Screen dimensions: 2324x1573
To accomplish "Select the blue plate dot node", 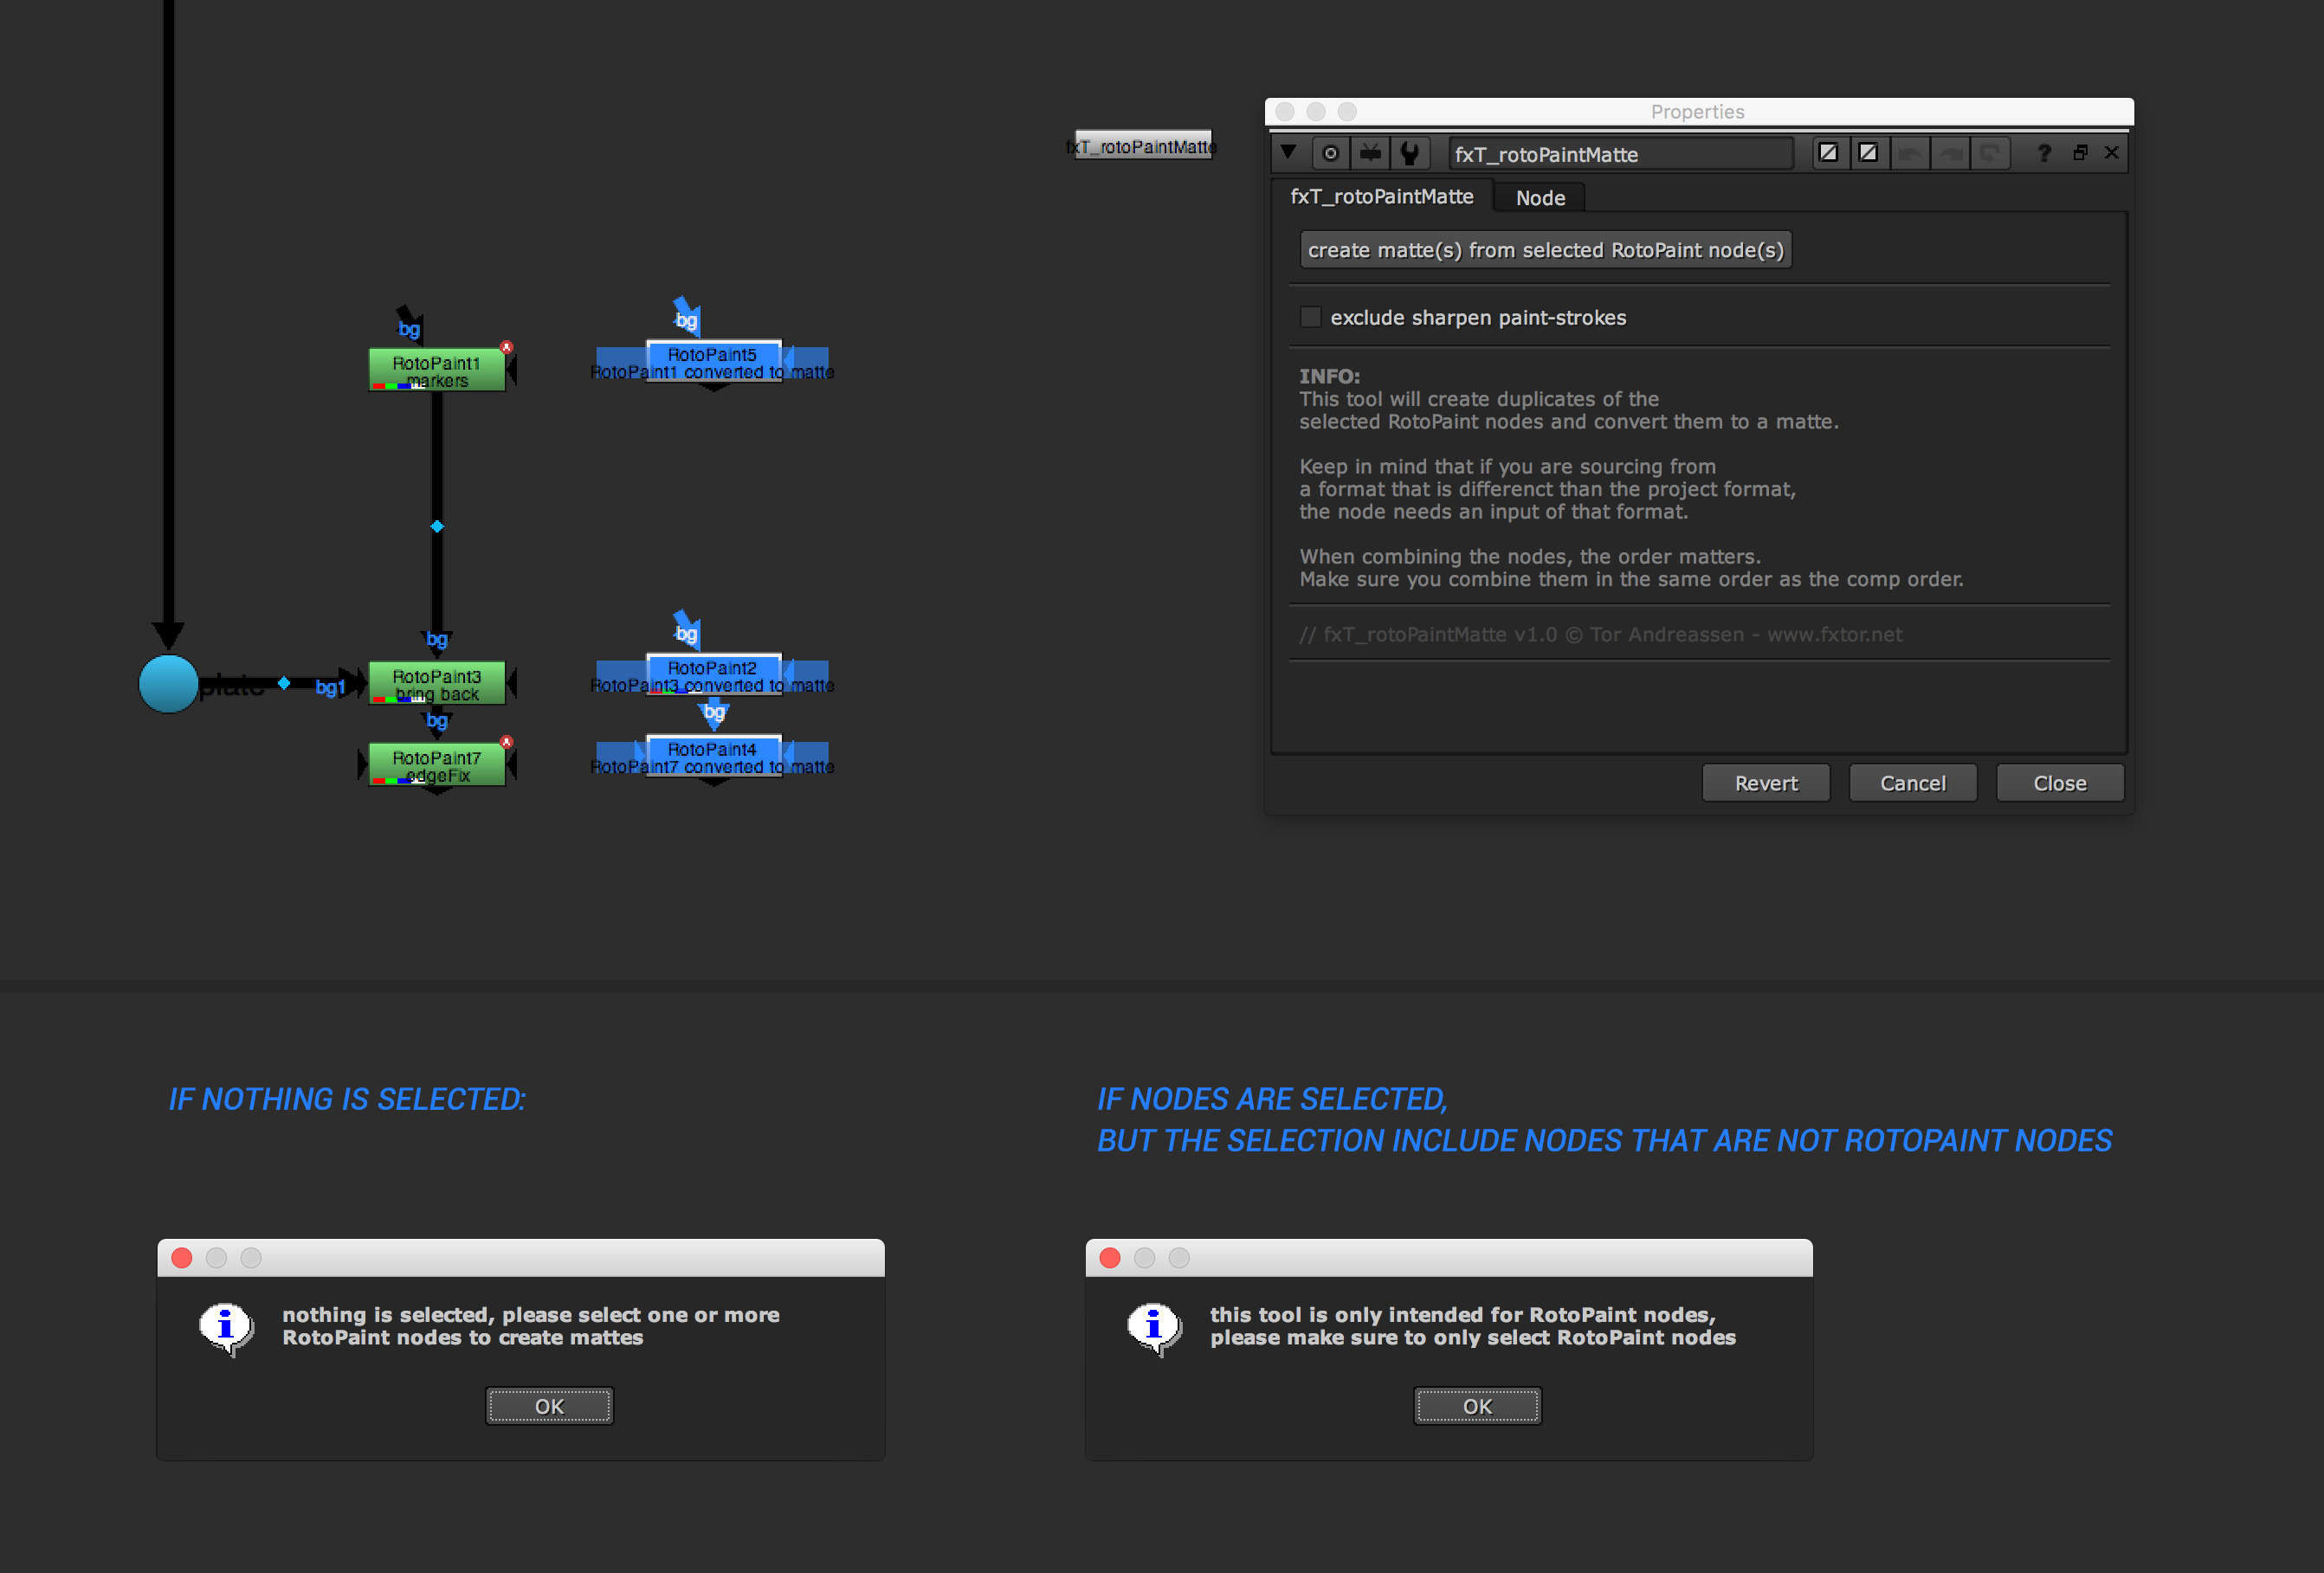I will [168, 684].
